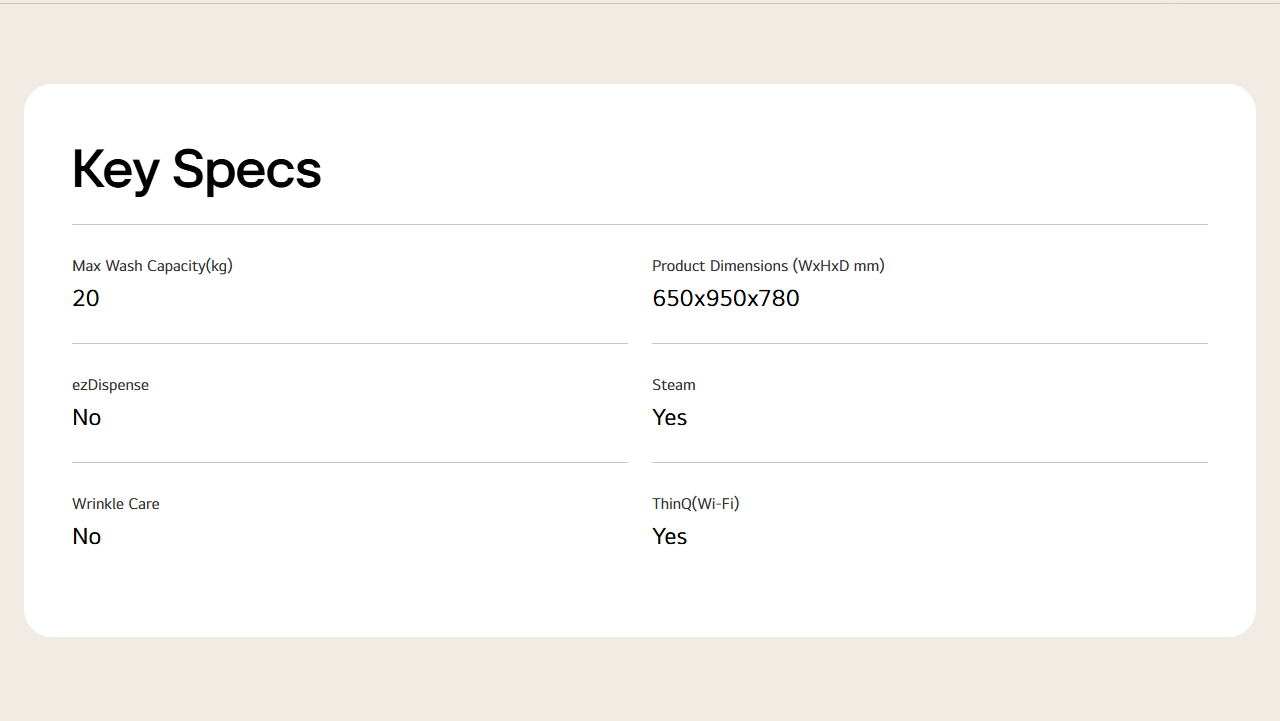Click the 20 capacity value
The height and width of the screenshot is (721, 1280).
[x=86, y=298]
